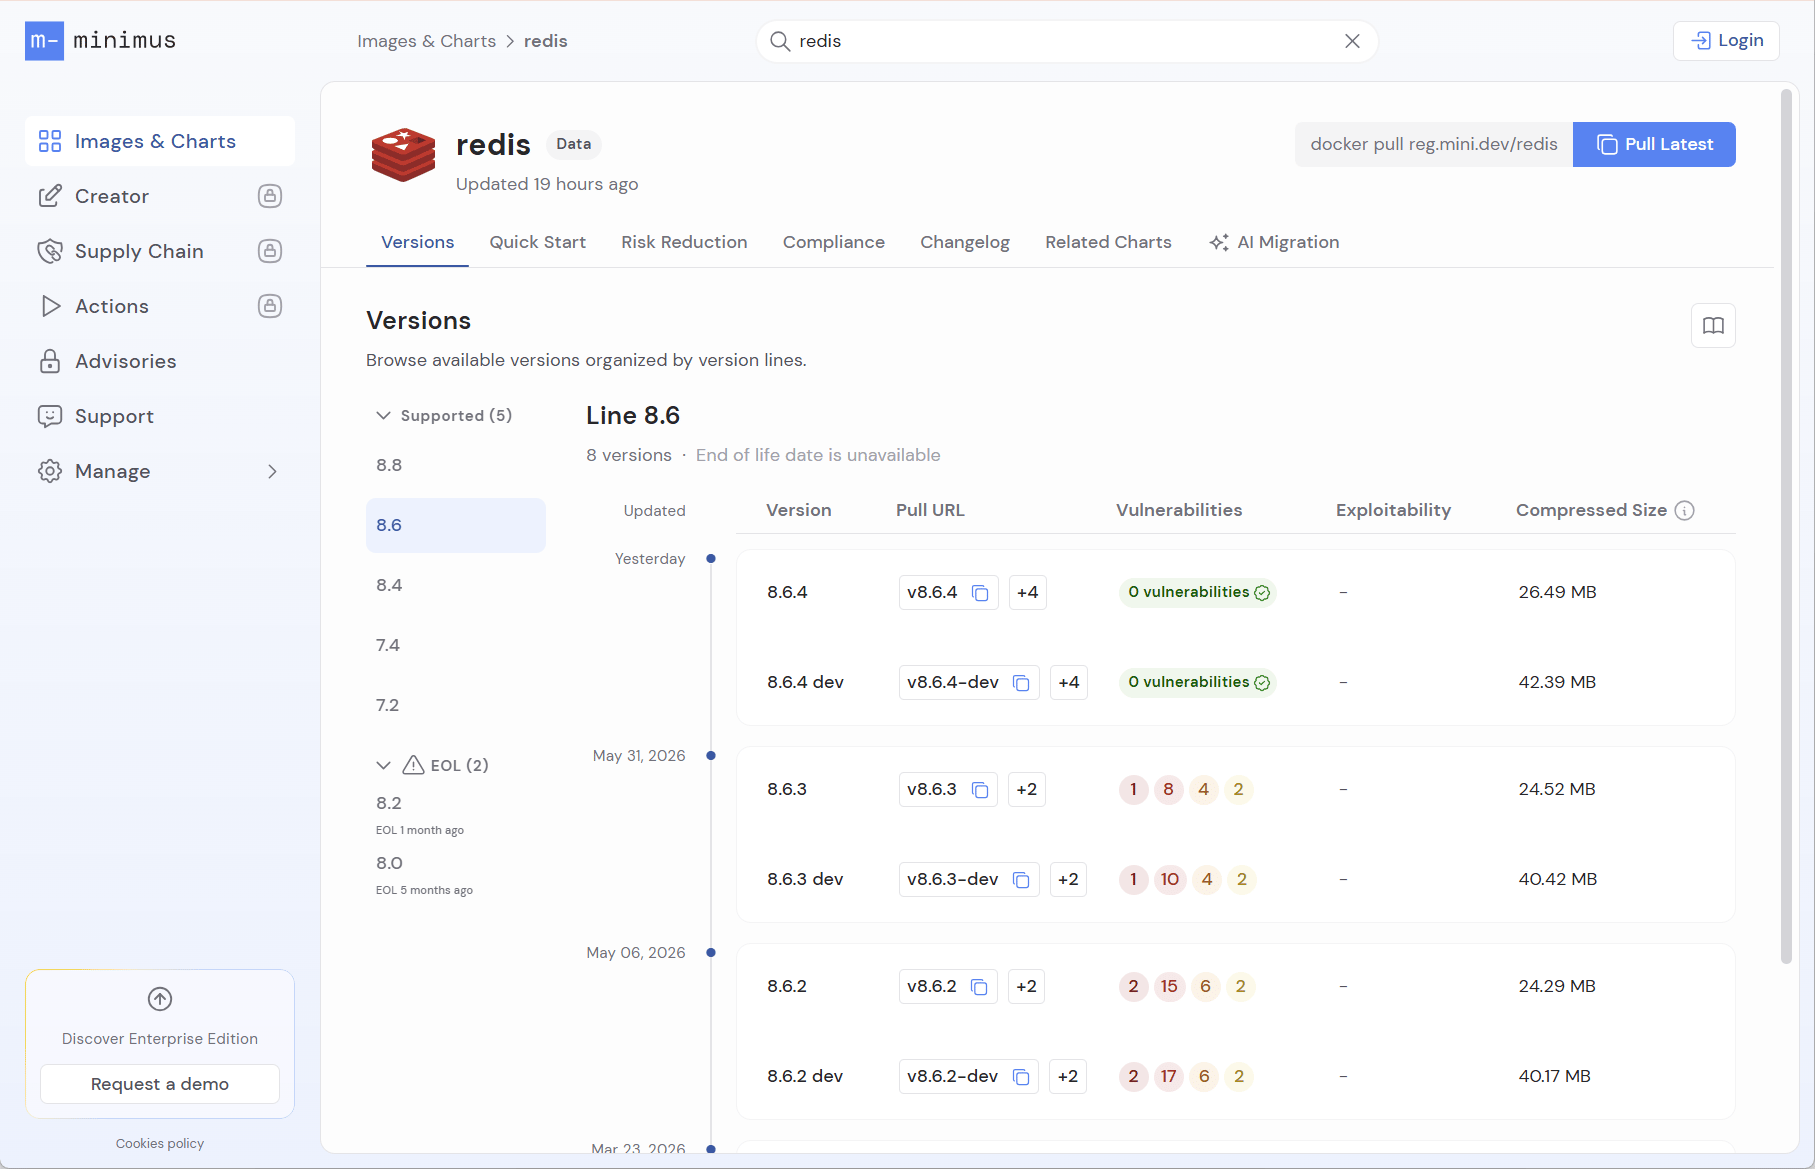Click the Yesterday timeline dot

pyautogui.click(x=711, y=559)
